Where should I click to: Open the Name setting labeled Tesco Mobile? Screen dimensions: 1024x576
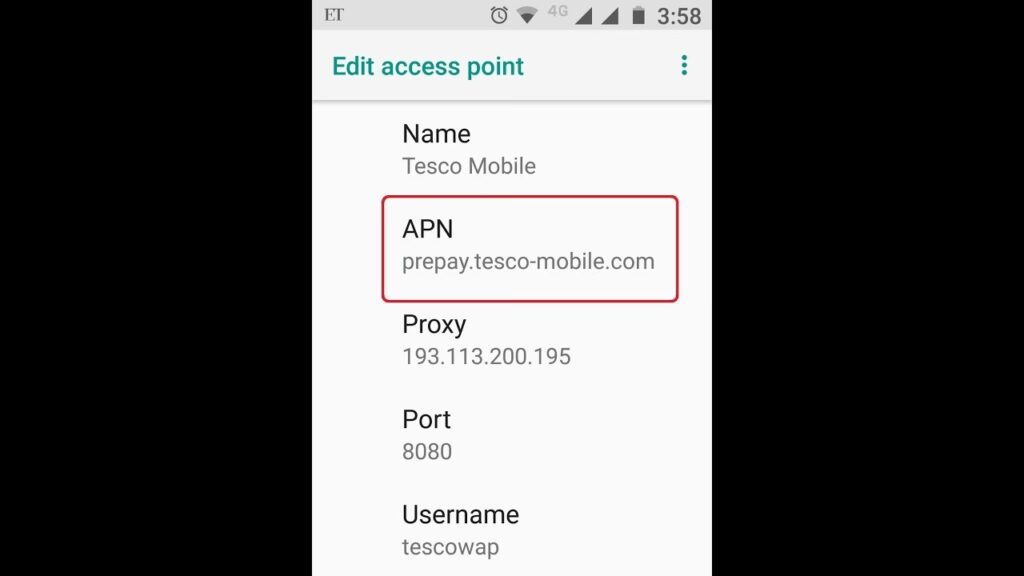[x=512, y=150]
